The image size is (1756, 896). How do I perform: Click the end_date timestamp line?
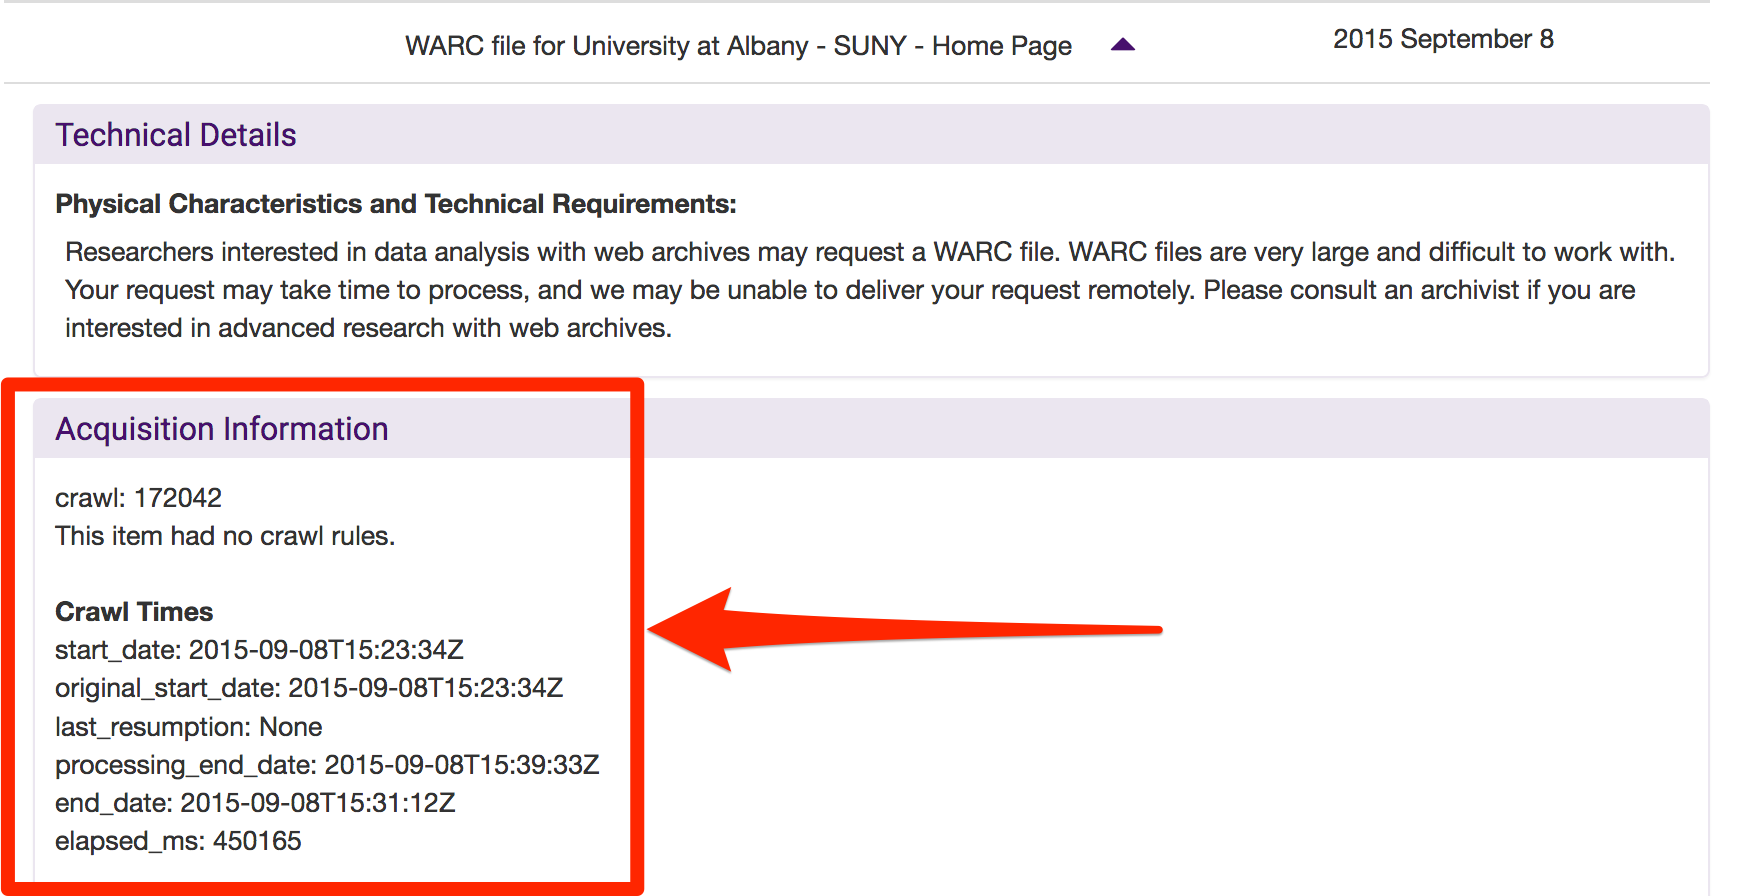[x=255, y=803]
